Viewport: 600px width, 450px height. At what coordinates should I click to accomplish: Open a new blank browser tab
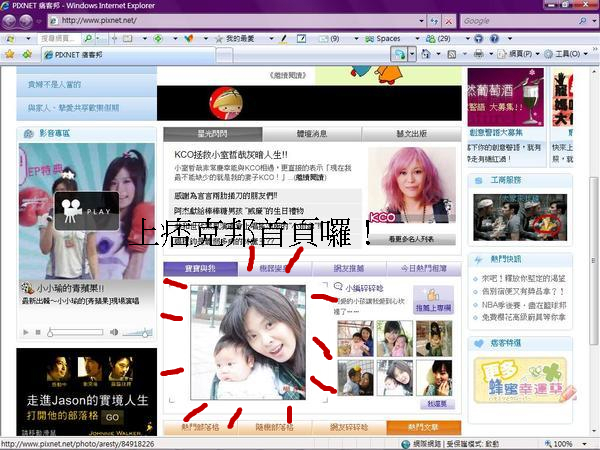point(225,55)
